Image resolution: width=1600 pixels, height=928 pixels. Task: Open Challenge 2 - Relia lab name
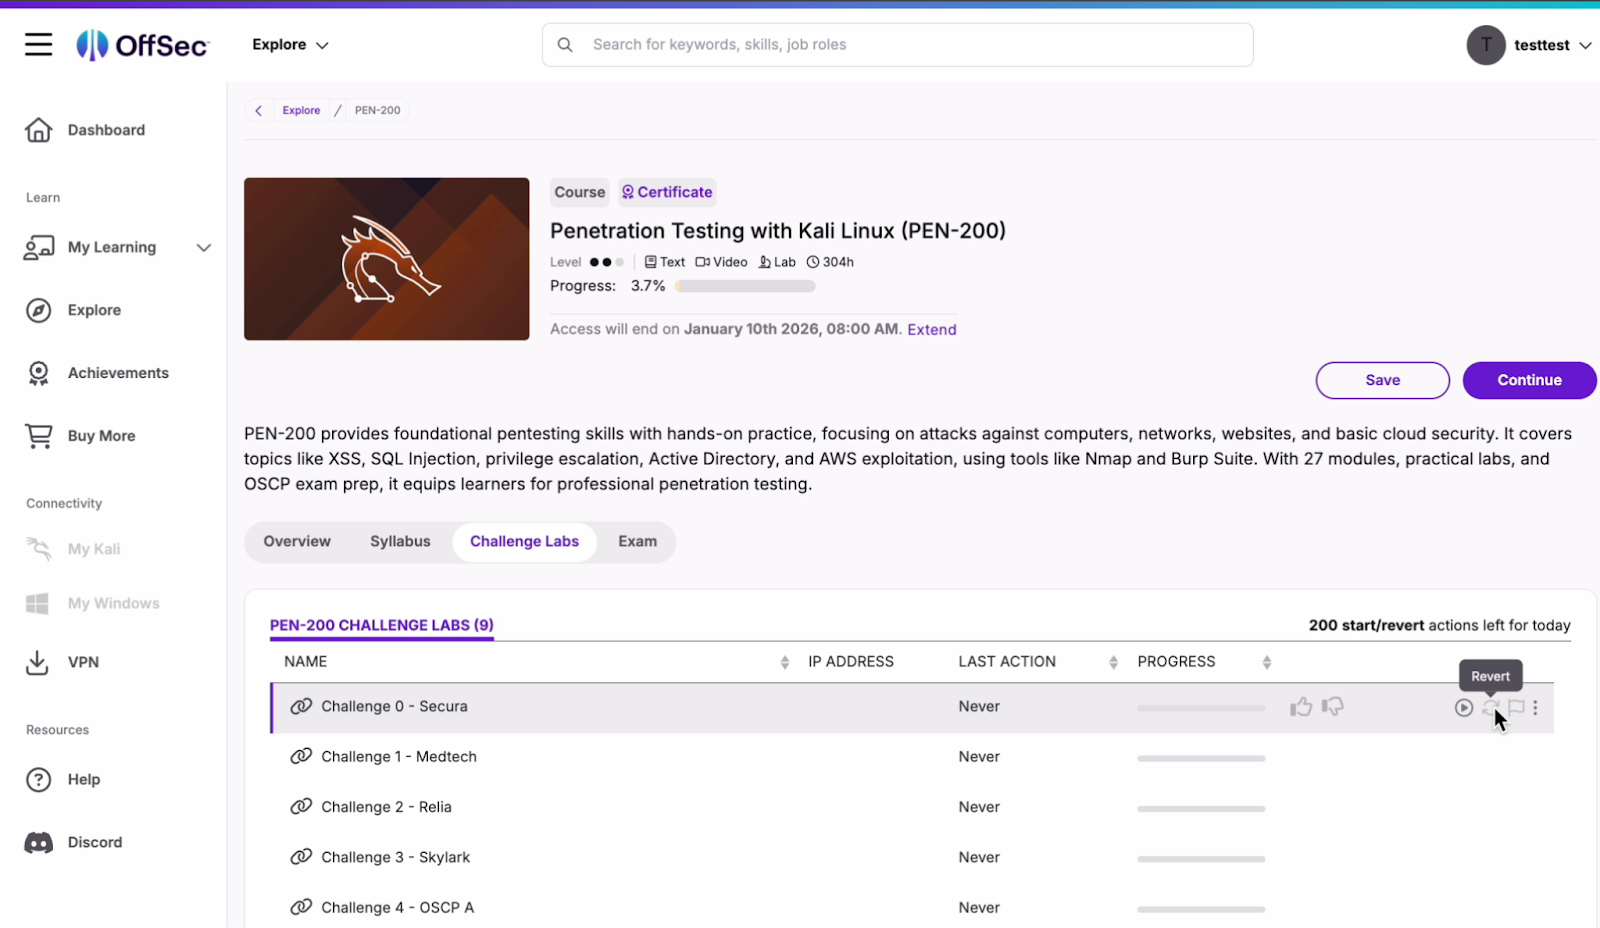tap(386, 807)
